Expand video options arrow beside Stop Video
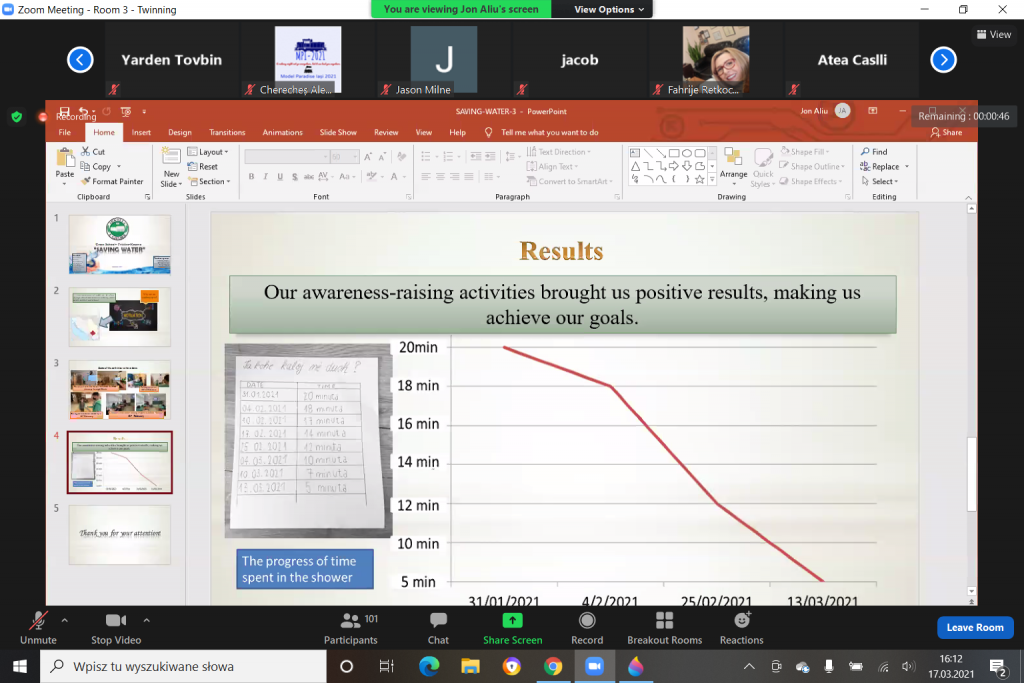The width and height of the screenshot is (1024, 683). point(146,620)
